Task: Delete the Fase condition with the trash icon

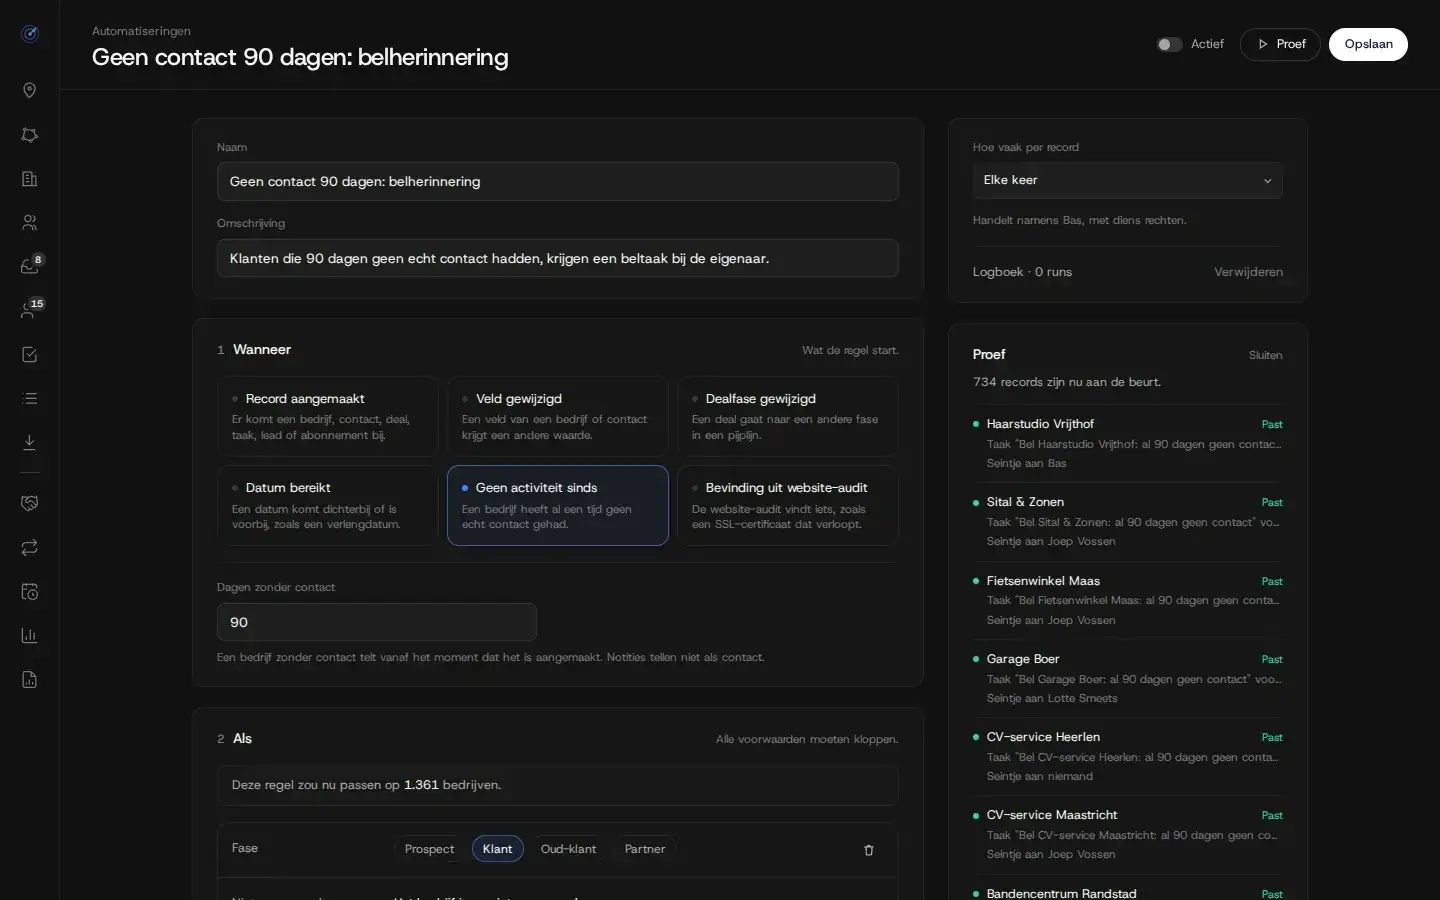Action: click(869, 850)
